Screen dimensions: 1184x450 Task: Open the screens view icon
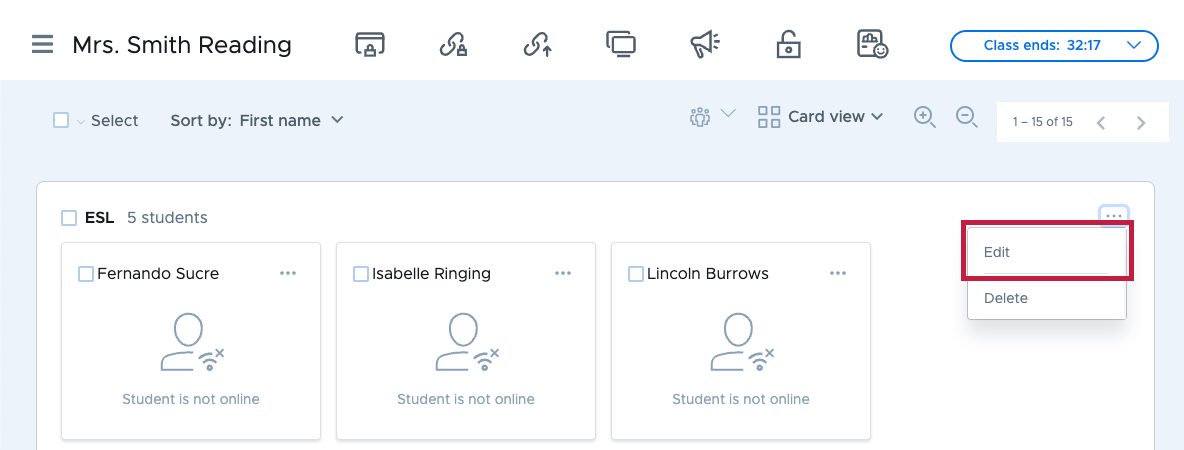621,44
